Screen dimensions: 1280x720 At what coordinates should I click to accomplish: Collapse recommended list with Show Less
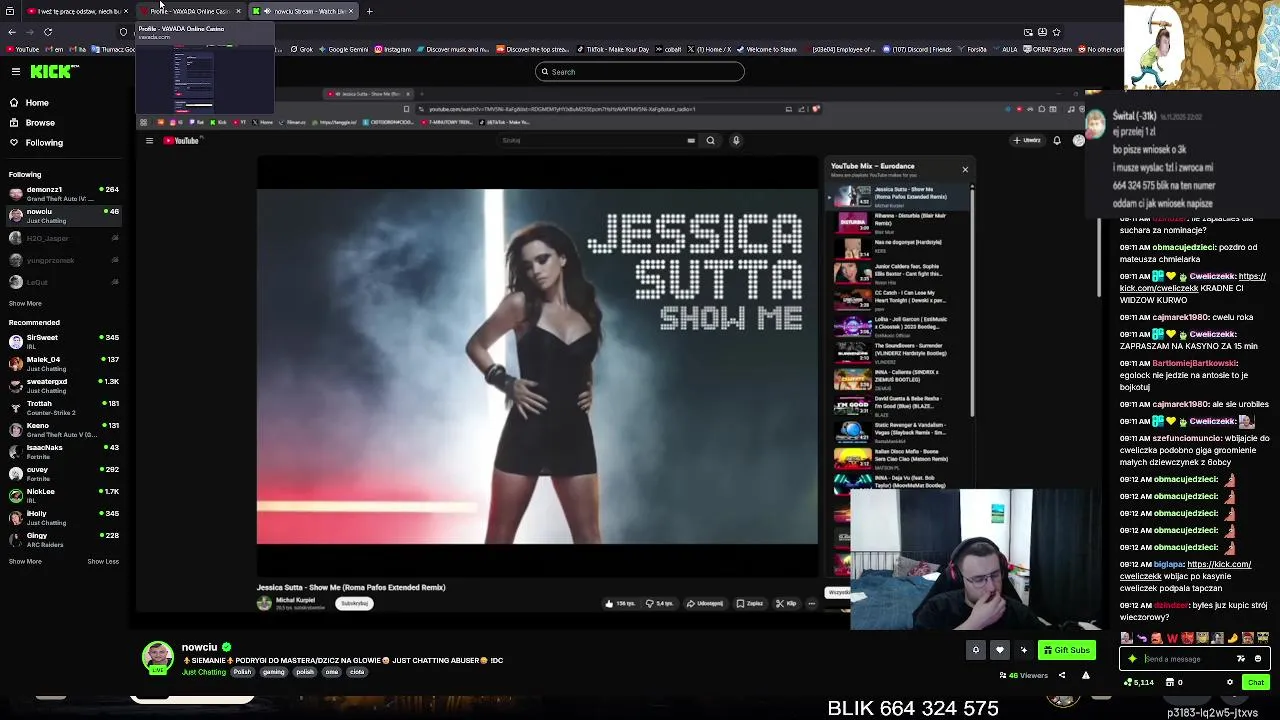103,561
